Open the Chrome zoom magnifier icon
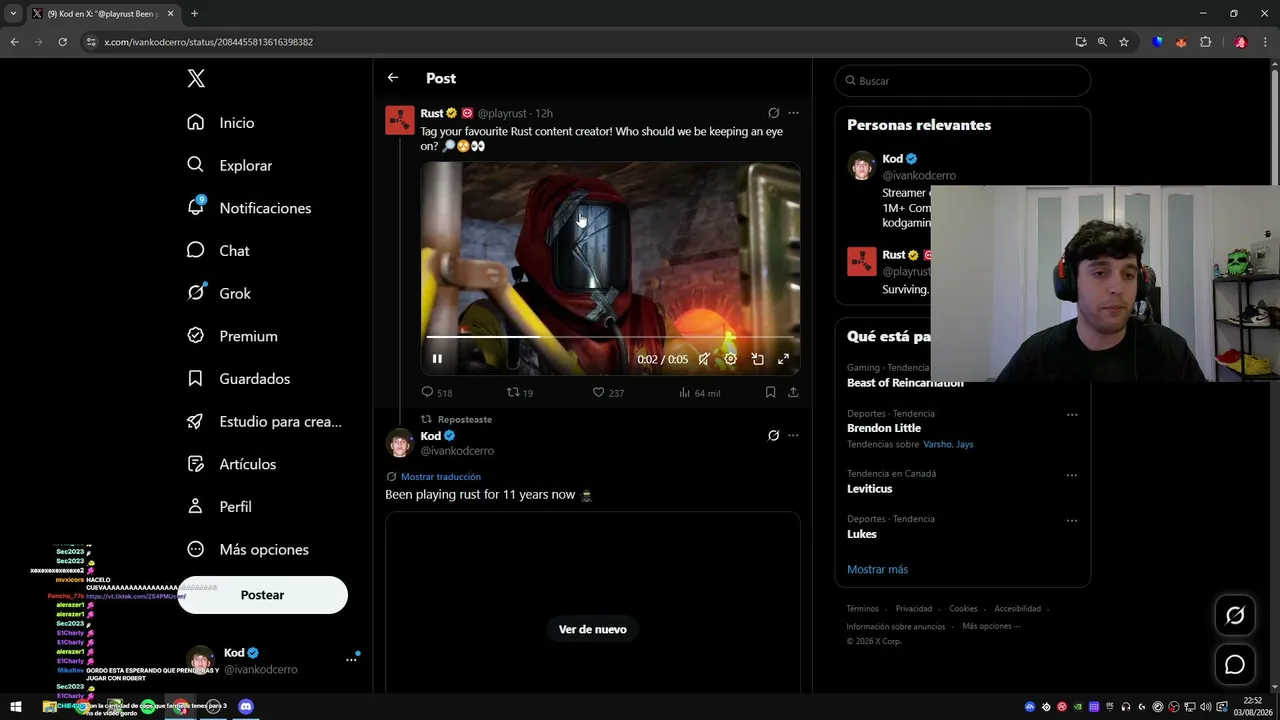 click(1102, 42)
